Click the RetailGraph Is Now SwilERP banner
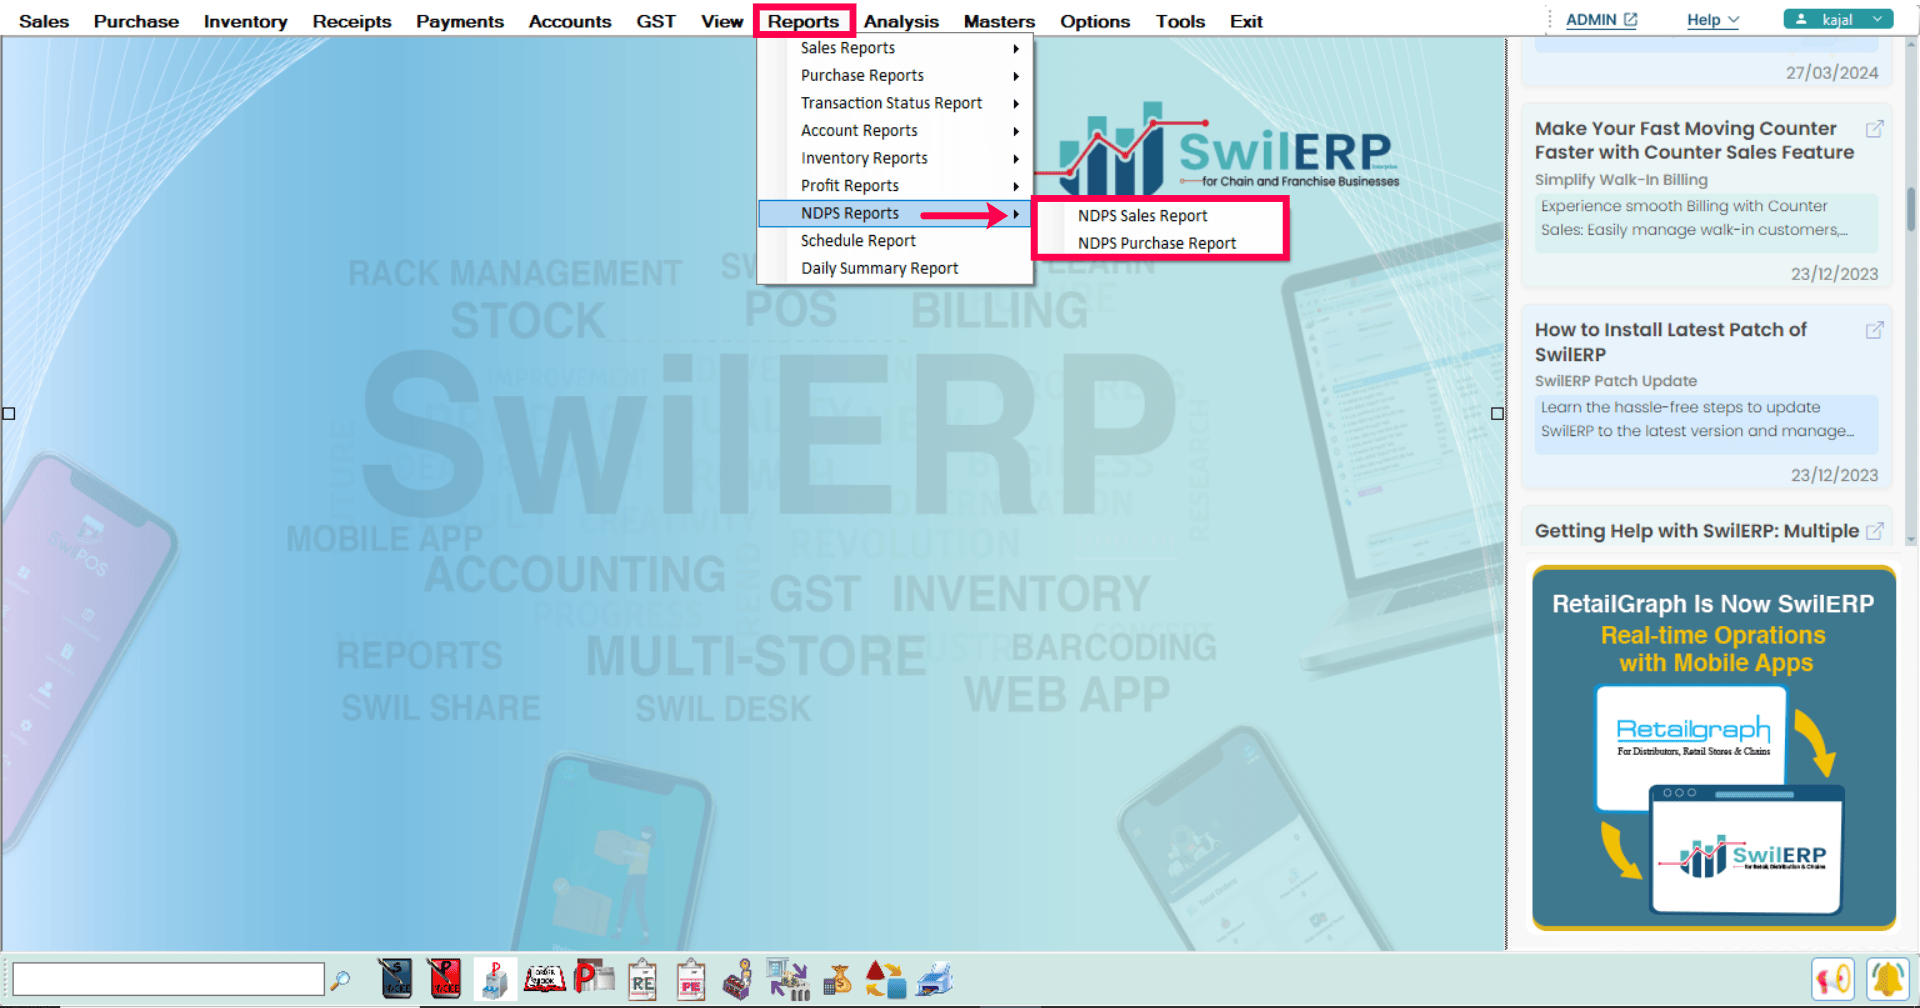 point(1714,748)
